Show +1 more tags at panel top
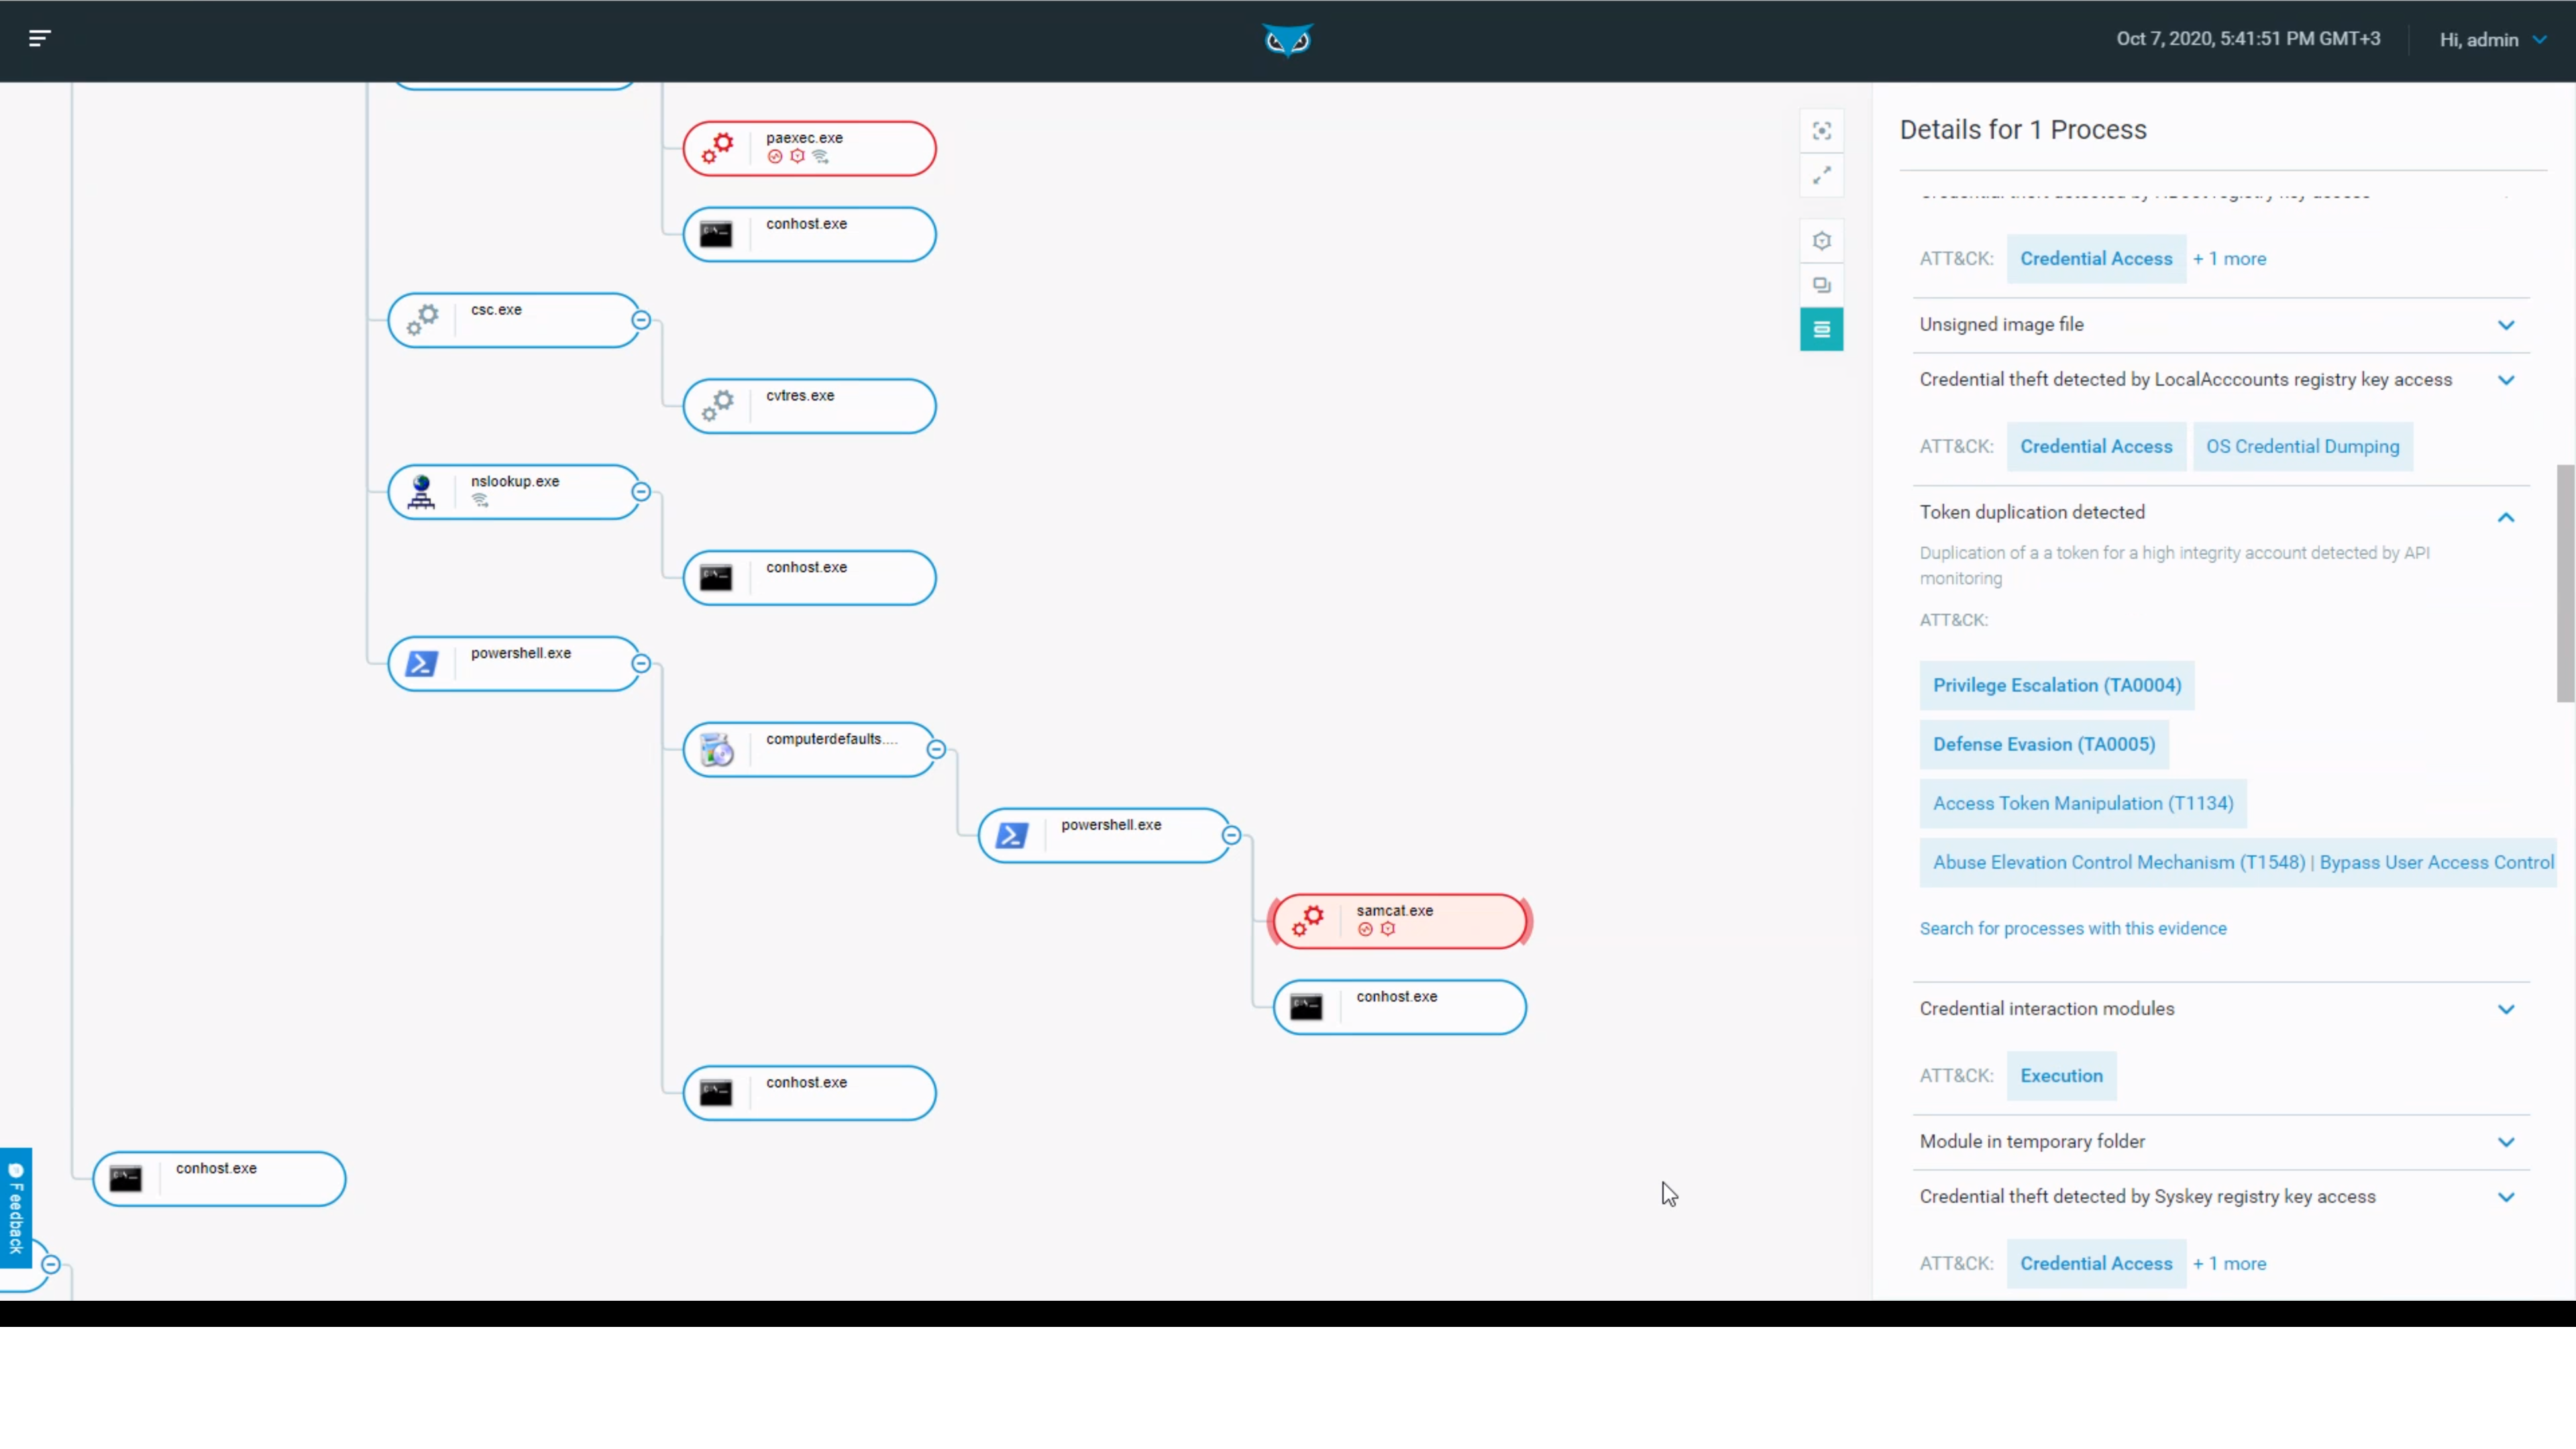2576x1449 pixels. [x=2230, y=259]
